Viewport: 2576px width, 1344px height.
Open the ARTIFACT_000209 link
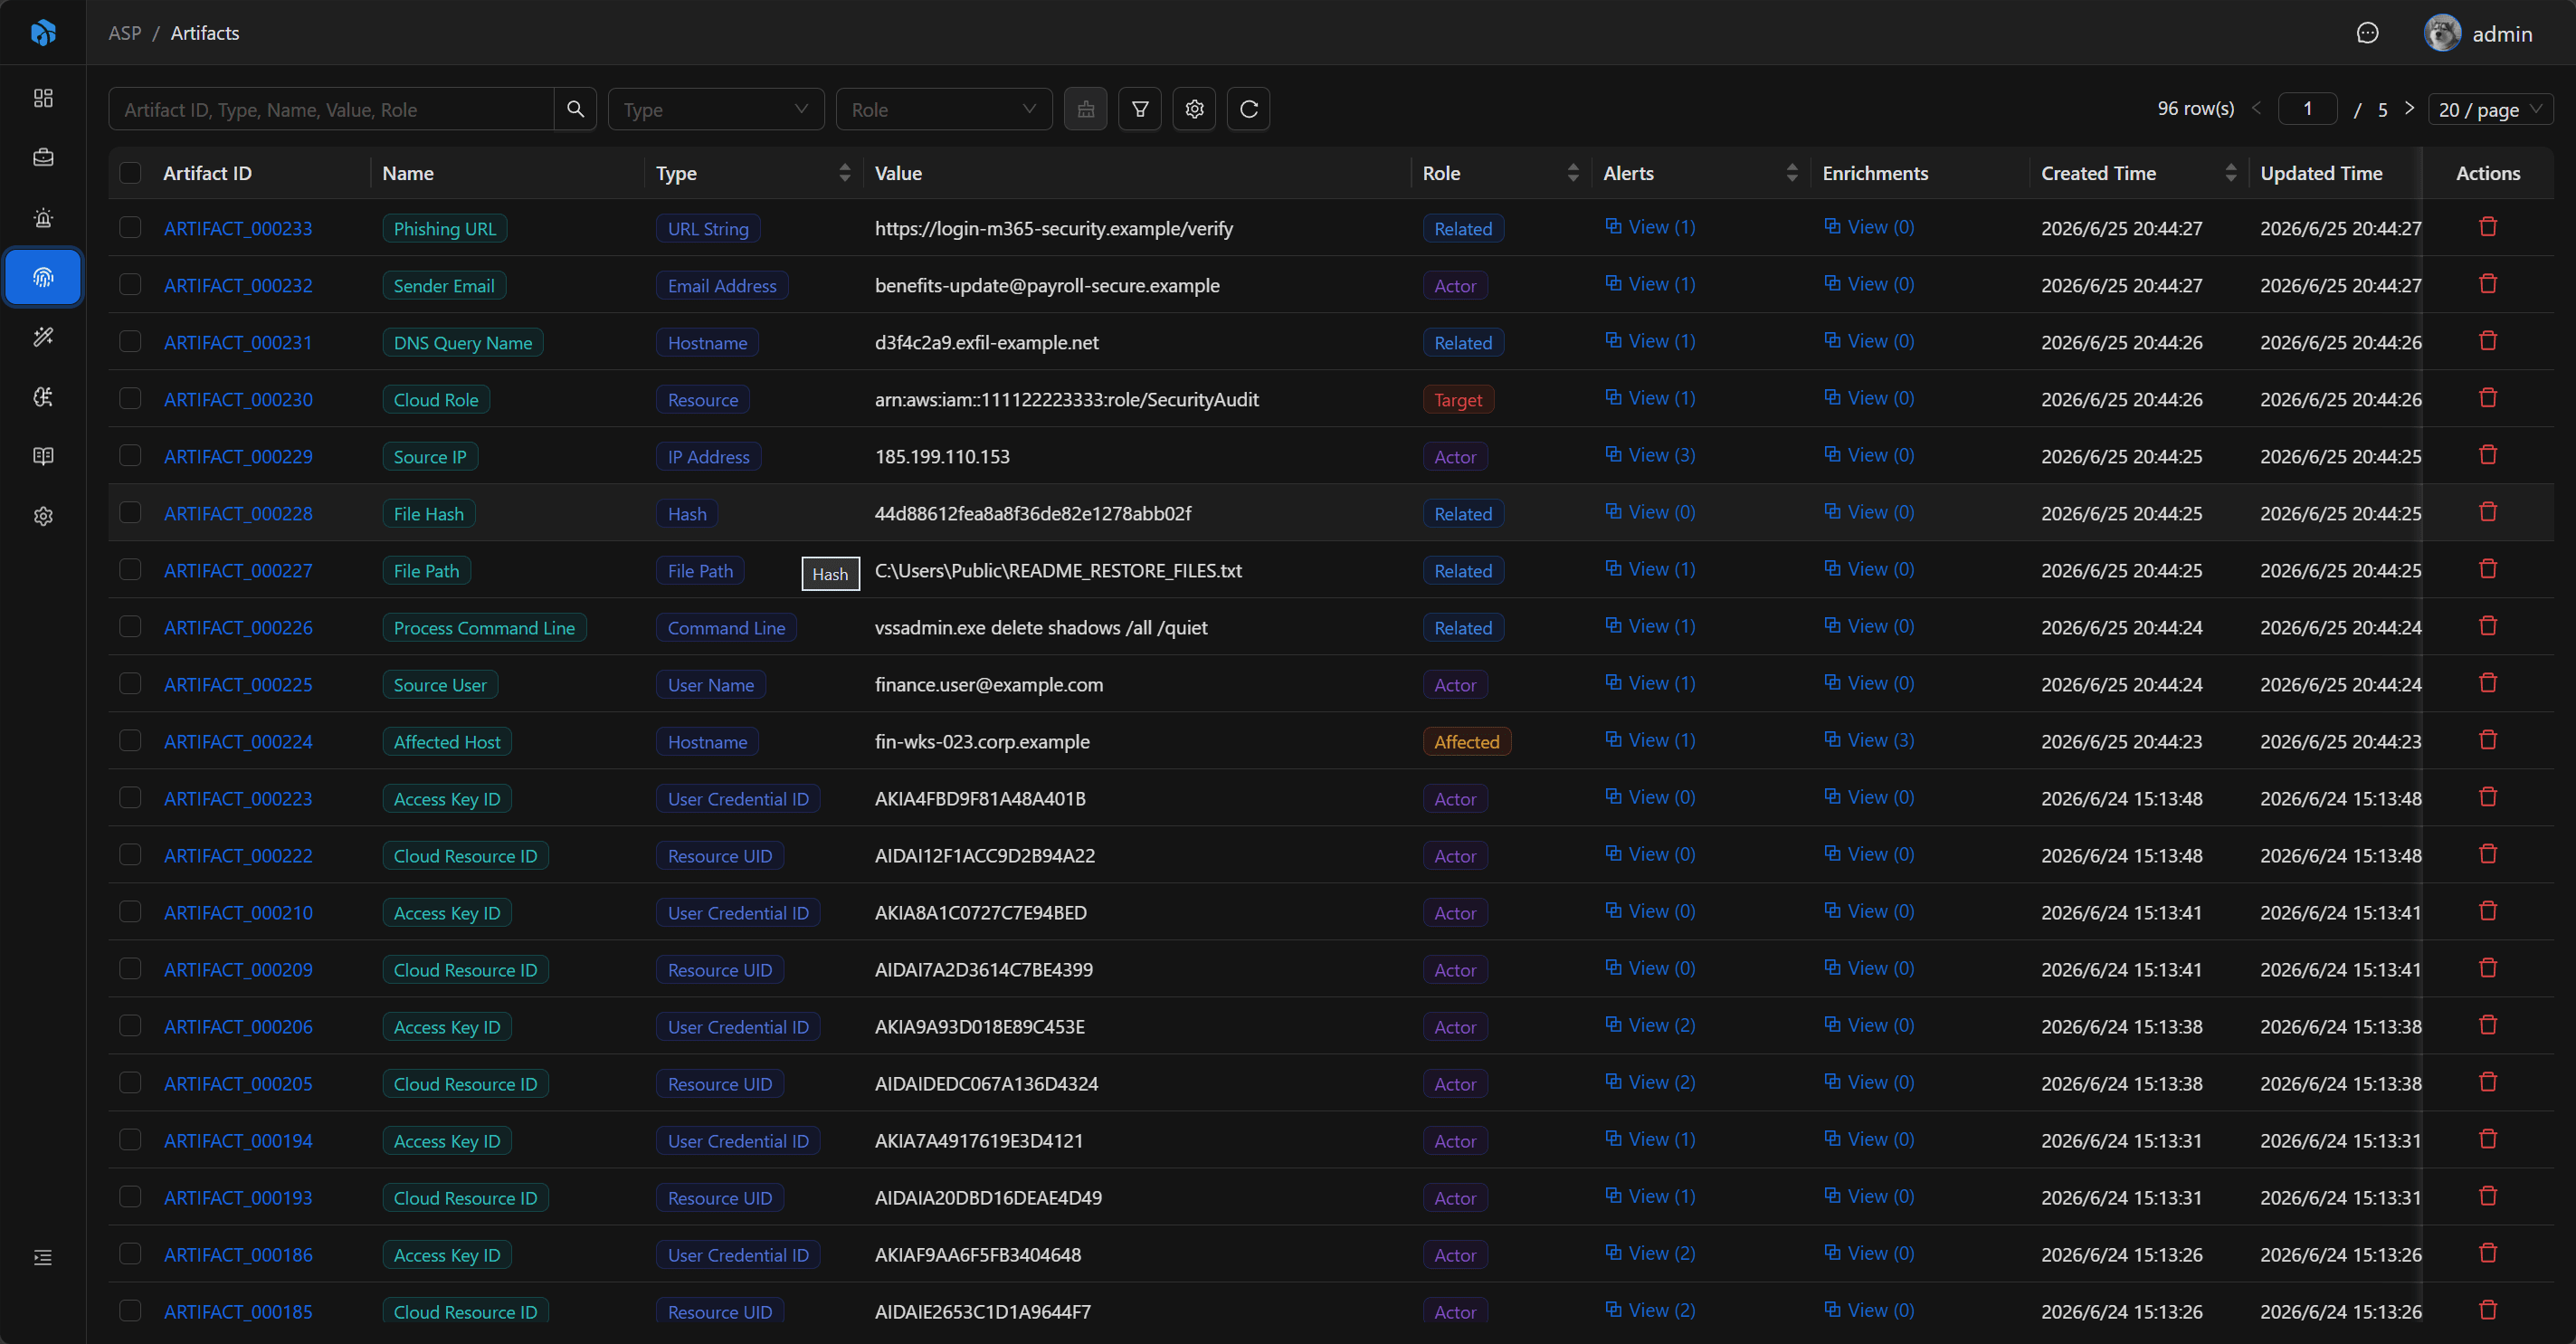click(x=238, y=969)
